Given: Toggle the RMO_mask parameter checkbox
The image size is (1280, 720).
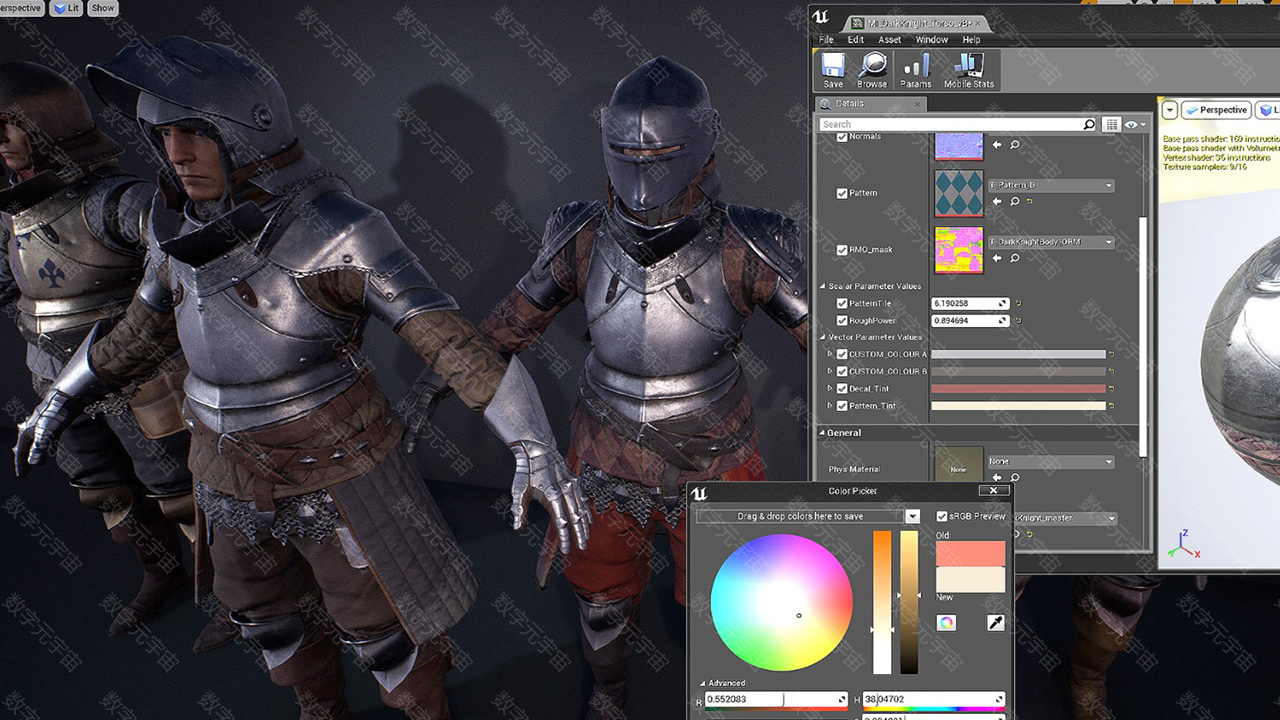Looking at the screenshot, I should 842,250.
